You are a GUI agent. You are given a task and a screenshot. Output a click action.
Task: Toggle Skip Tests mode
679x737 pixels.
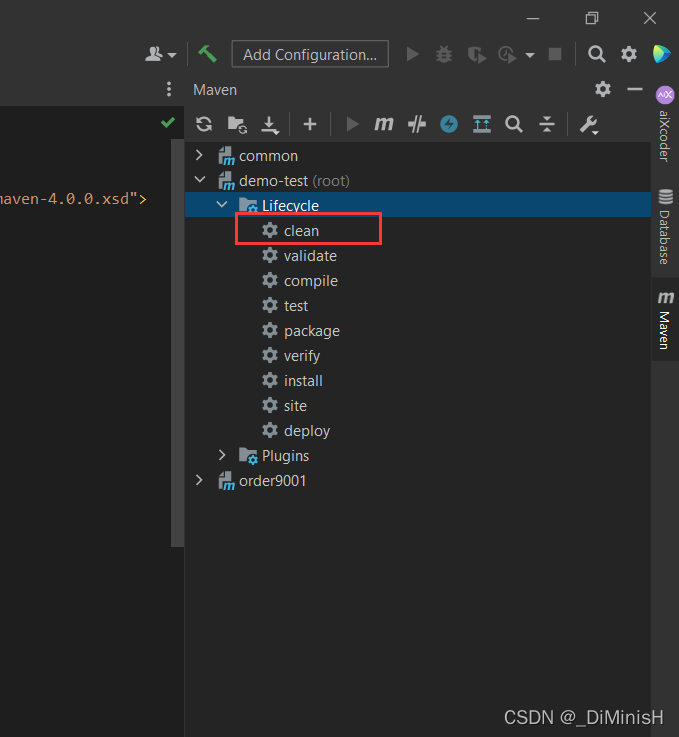pyautogui.click(x=417, y=124)
